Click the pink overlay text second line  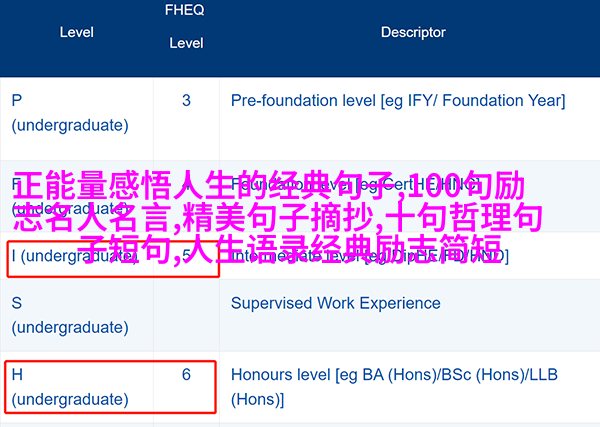[278, 217]
